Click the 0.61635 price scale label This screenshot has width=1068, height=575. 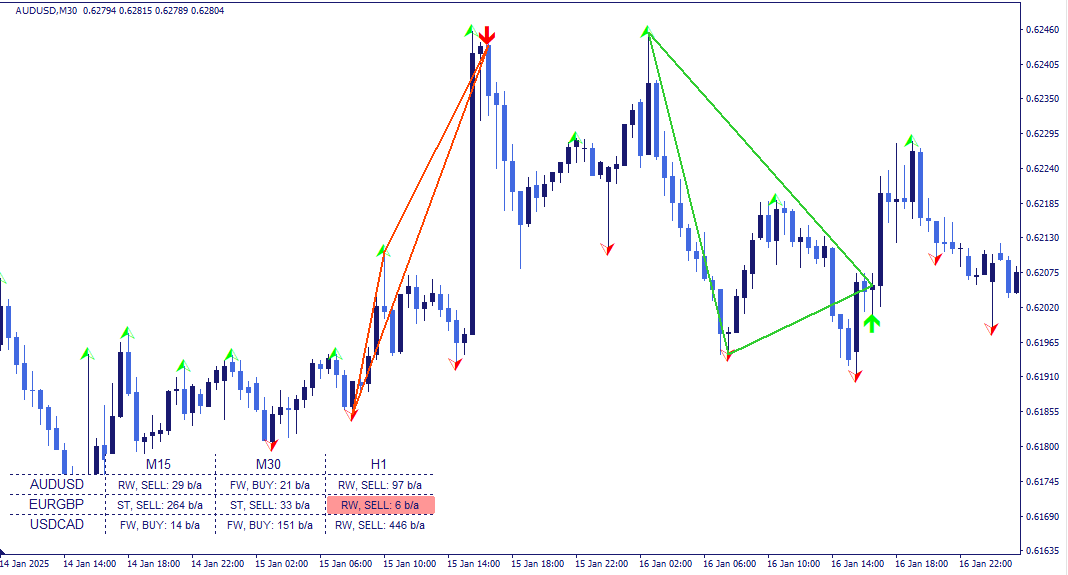[x=1043, y=550]
